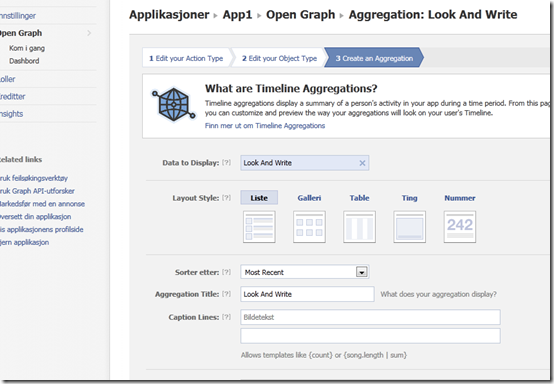554x384 pixels.
Task: Remove Look And Write data token
Action: (x=362, y=163)
